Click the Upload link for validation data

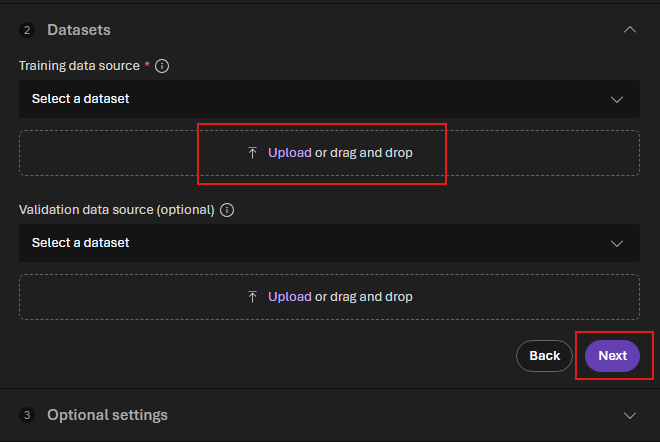(289, 297)
